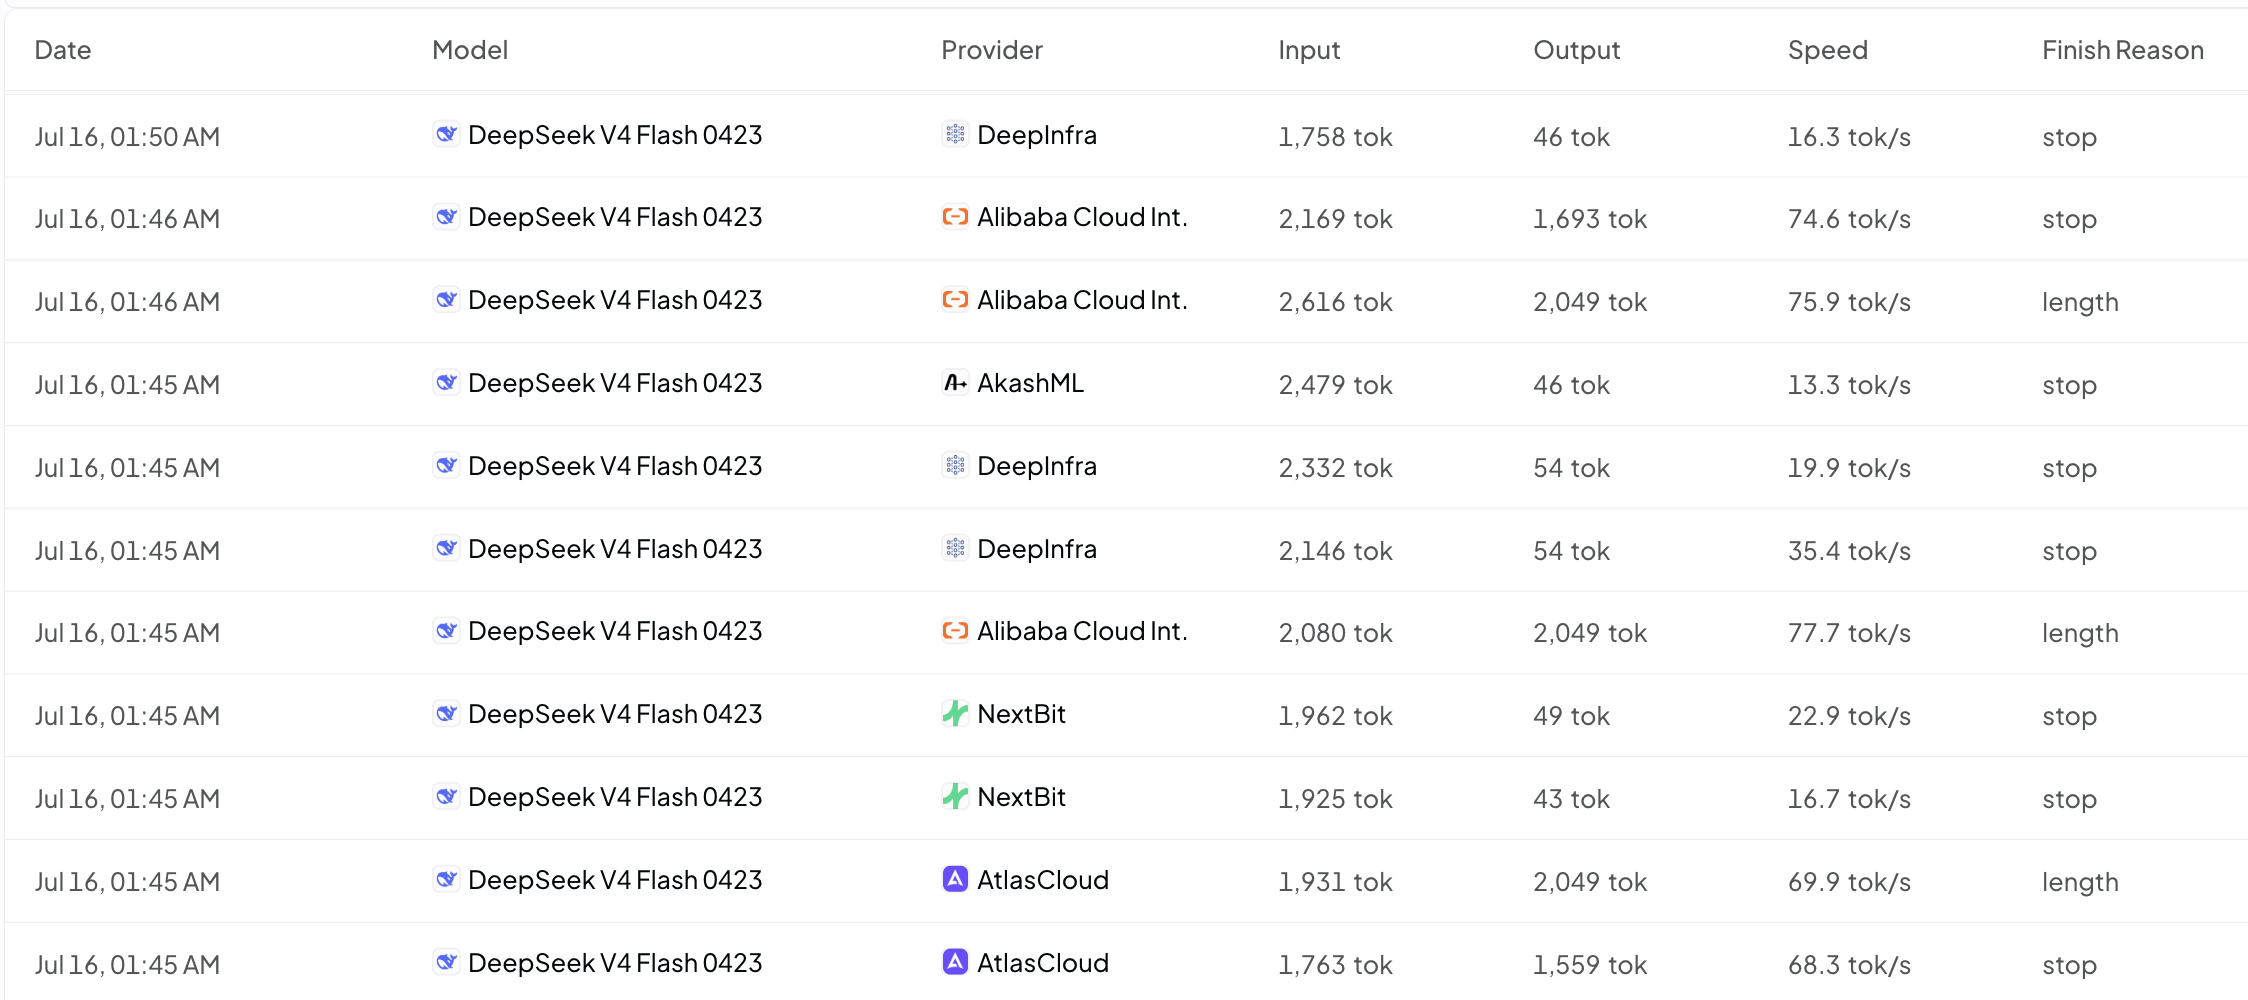Open AtlasCloud provider link in 1,931 tok row
The height and width of the screenshot is (1000, 2248).
point(1043,880)
